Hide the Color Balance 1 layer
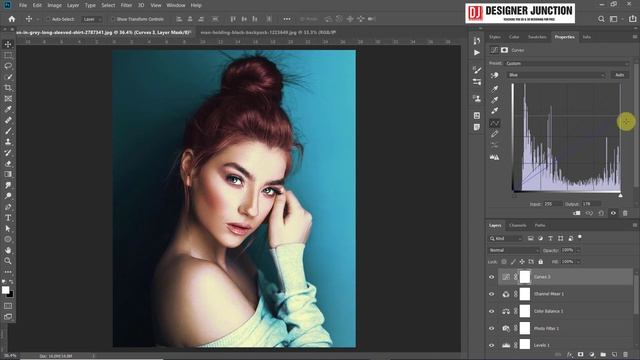640x360 pixels. (491, 311)
